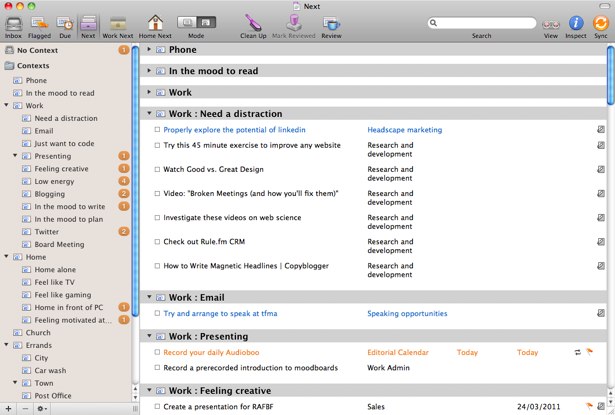Complete the 'Broken Meetings' video task
Screen dimensions: 615x415
click(157, 193)
